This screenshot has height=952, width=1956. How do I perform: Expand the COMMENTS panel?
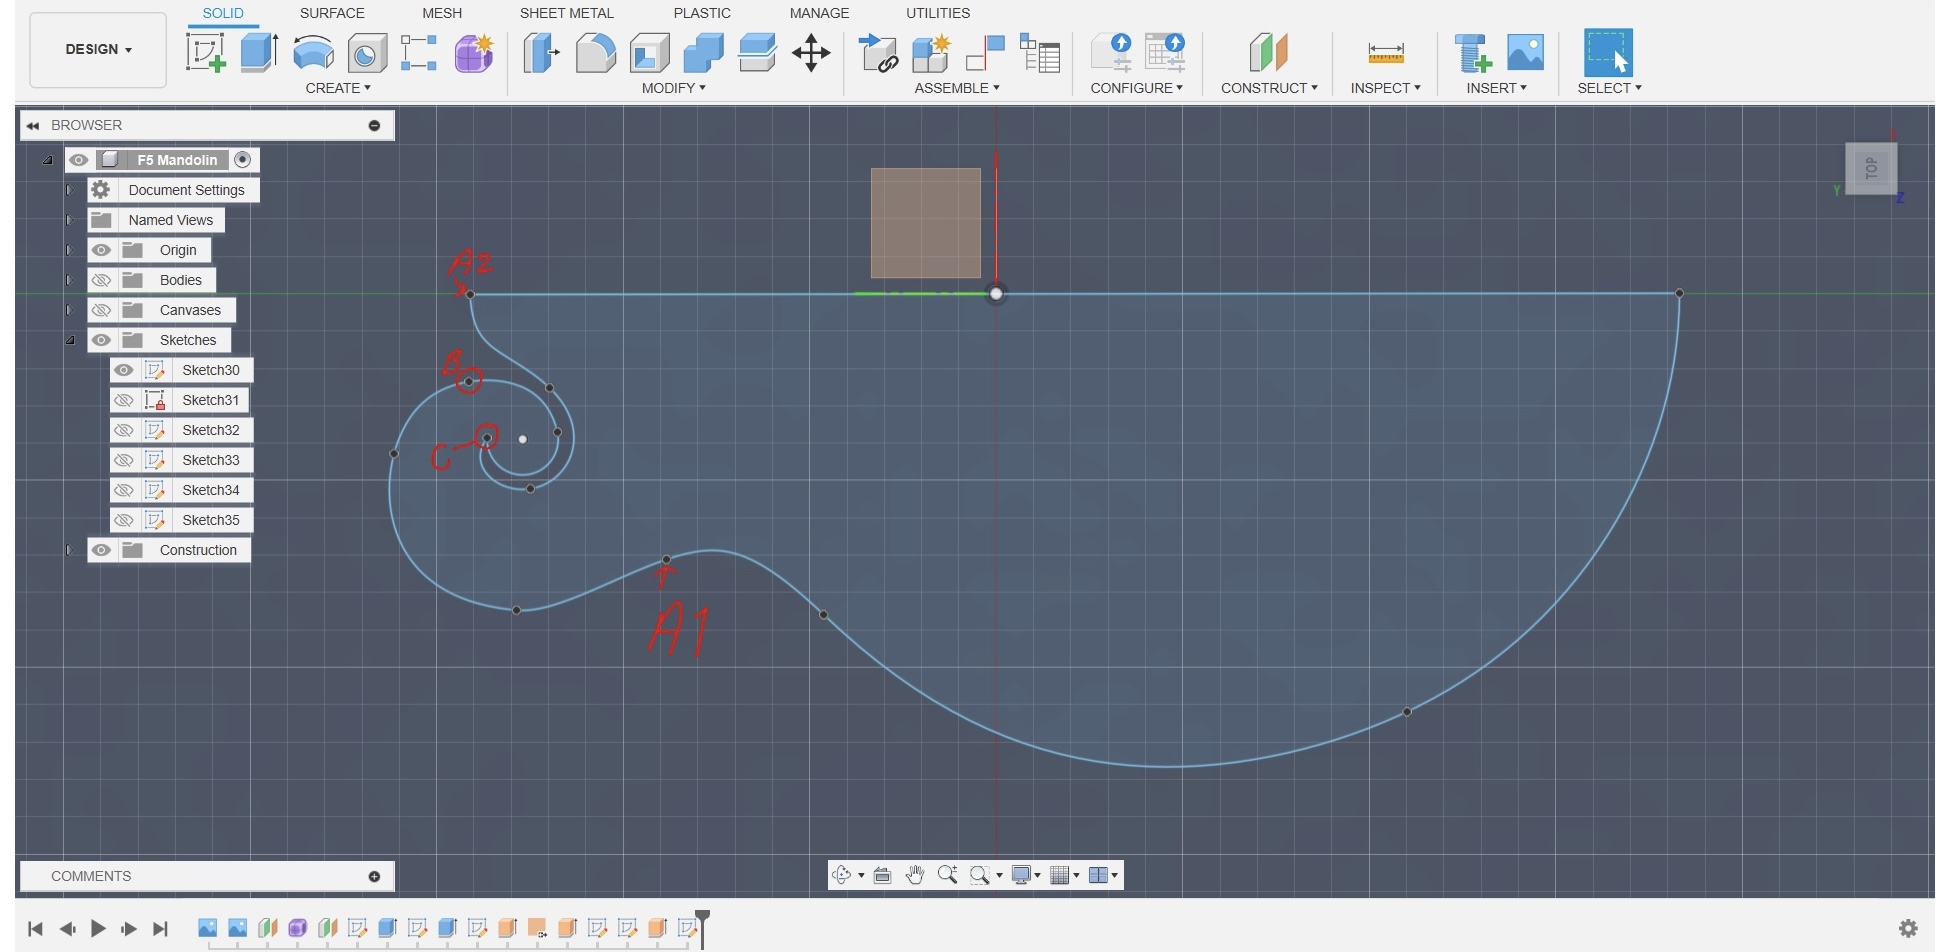pos(374,876)
